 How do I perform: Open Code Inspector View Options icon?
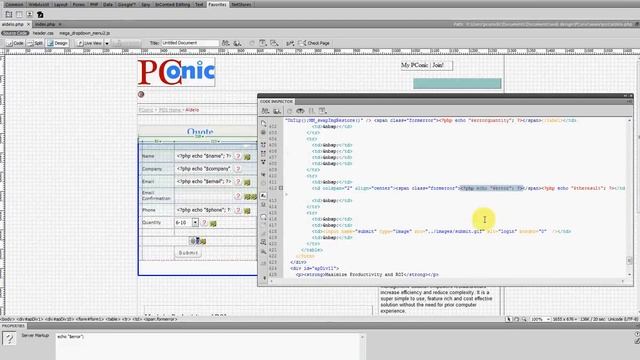click(322, 111)
